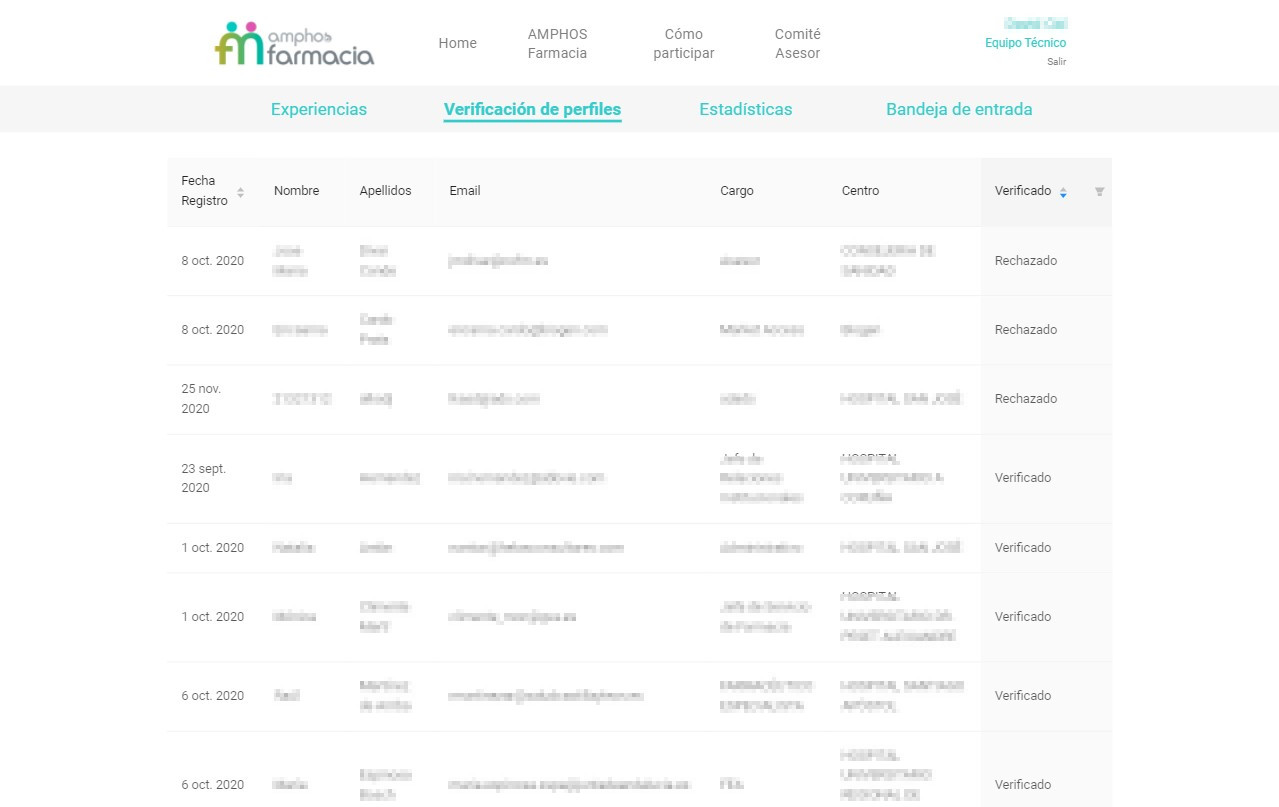This screenshot has width=1279, height=807.
Task: Open the Estadísticas tab
Action: (x=745, y=110)
